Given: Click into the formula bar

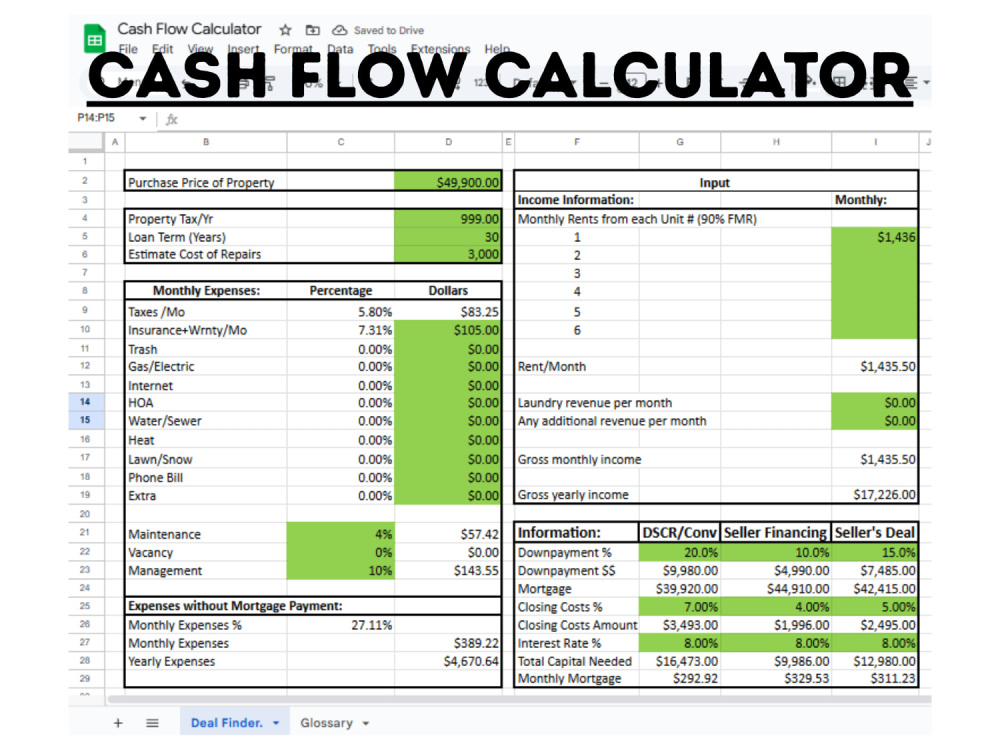Looking at the screenshot, I should point(548,119).
